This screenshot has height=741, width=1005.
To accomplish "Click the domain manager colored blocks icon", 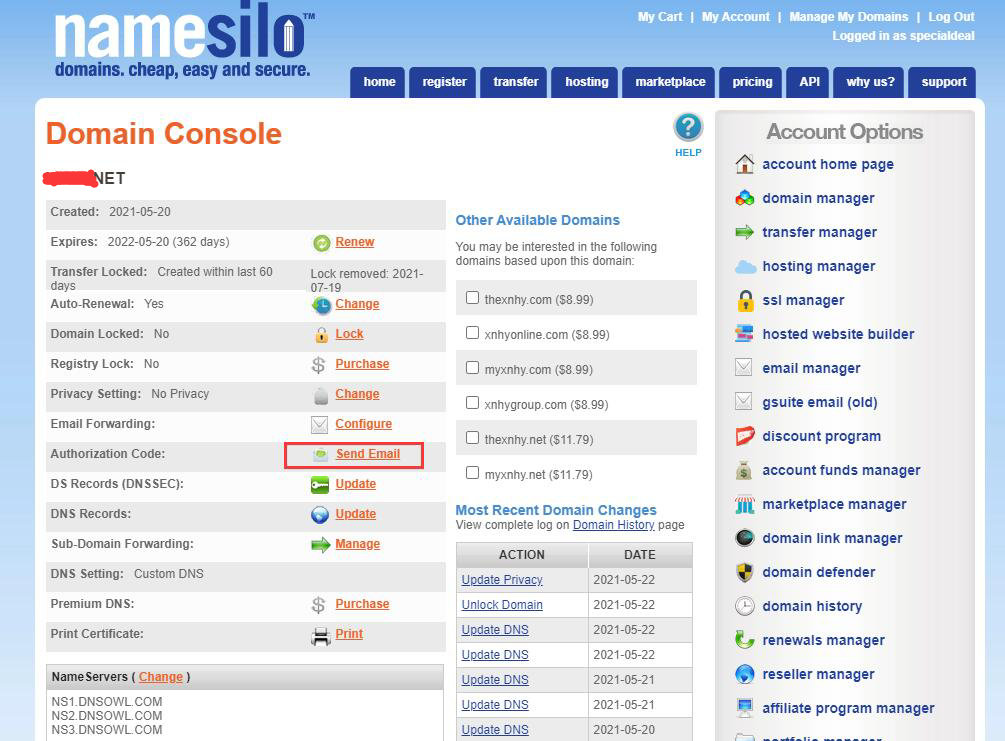I will pos(744,198).
